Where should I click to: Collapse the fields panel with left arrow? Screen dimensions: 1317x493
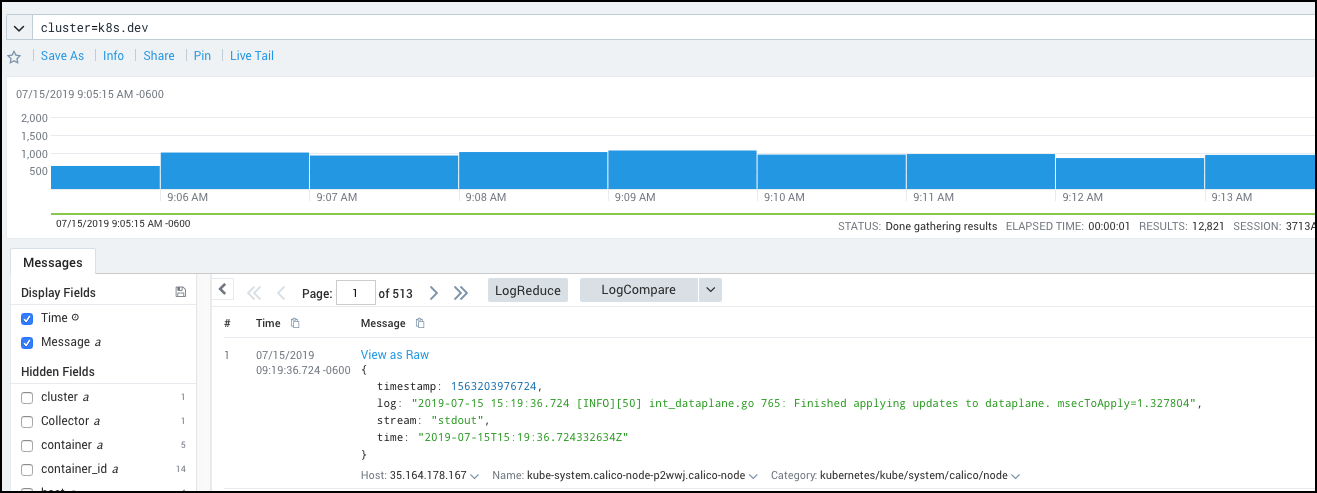tap(223, 290)
